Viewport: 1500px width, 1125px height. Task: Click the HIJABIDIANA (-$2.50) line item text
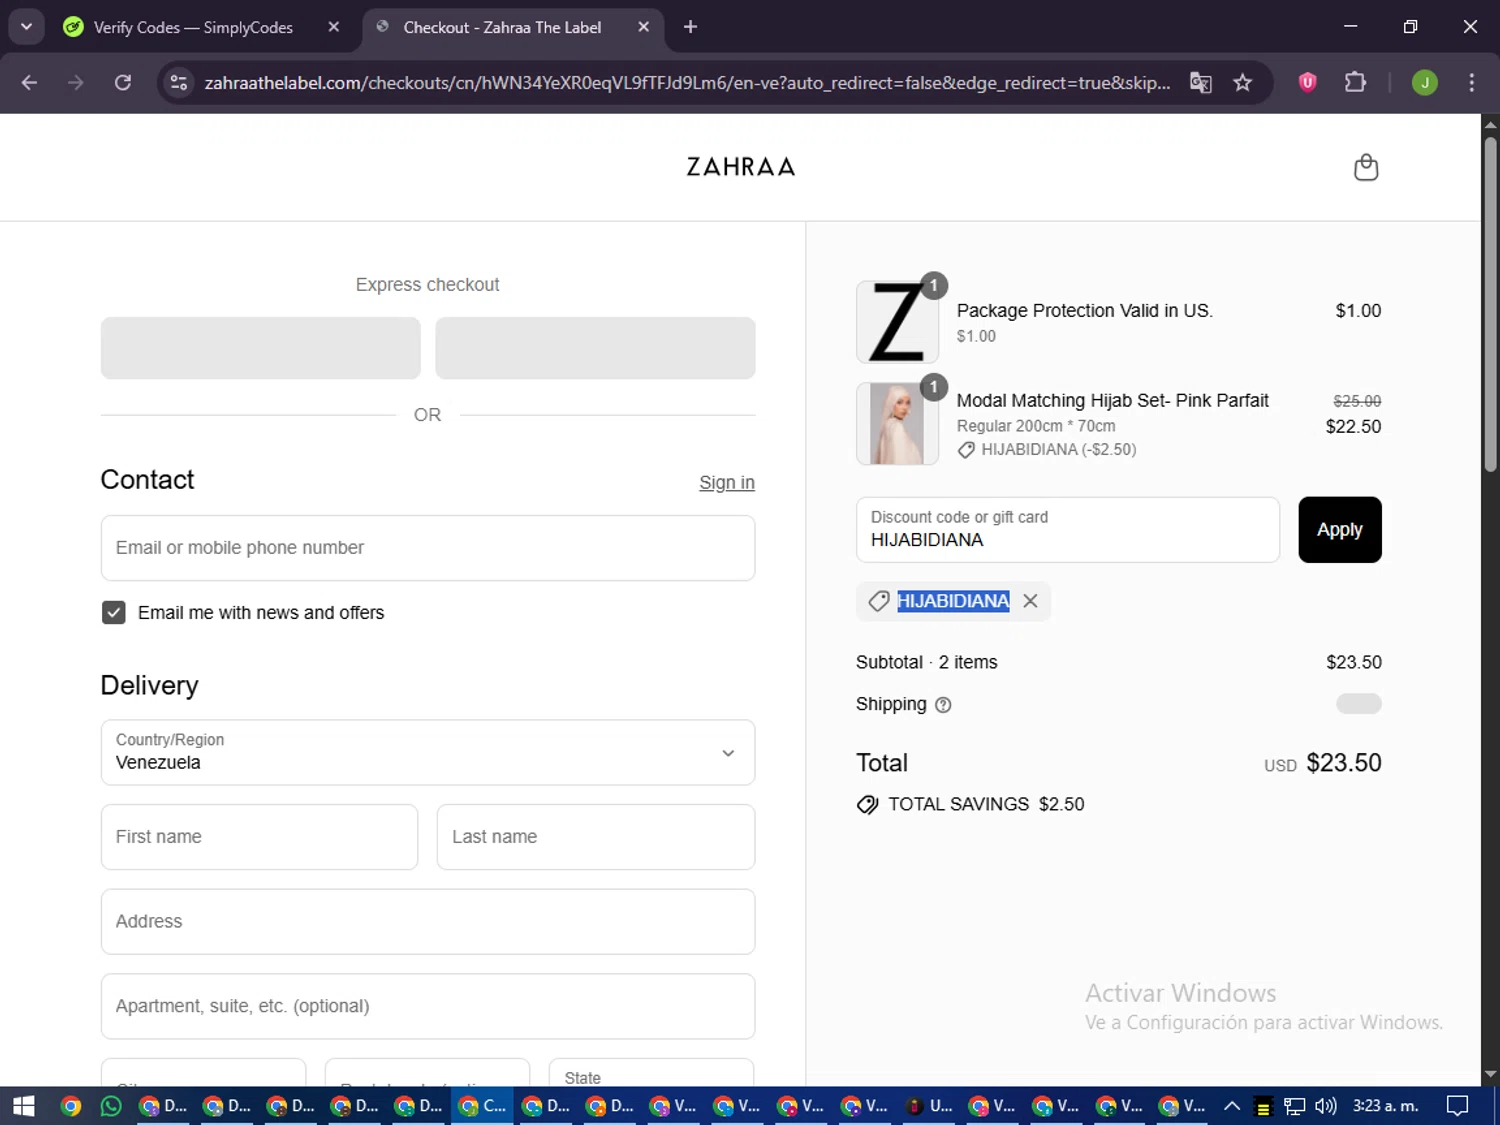[x=1058, y=450]
